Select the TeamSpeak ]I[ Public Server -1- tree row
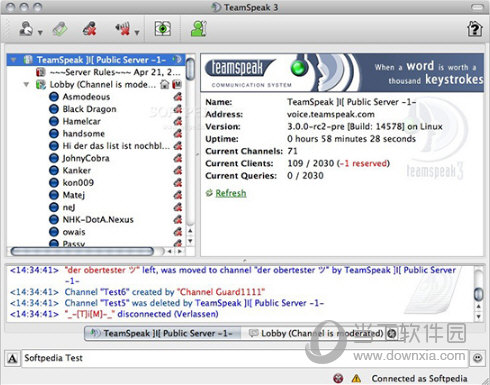490x385 pixels. tap(96, 60)
